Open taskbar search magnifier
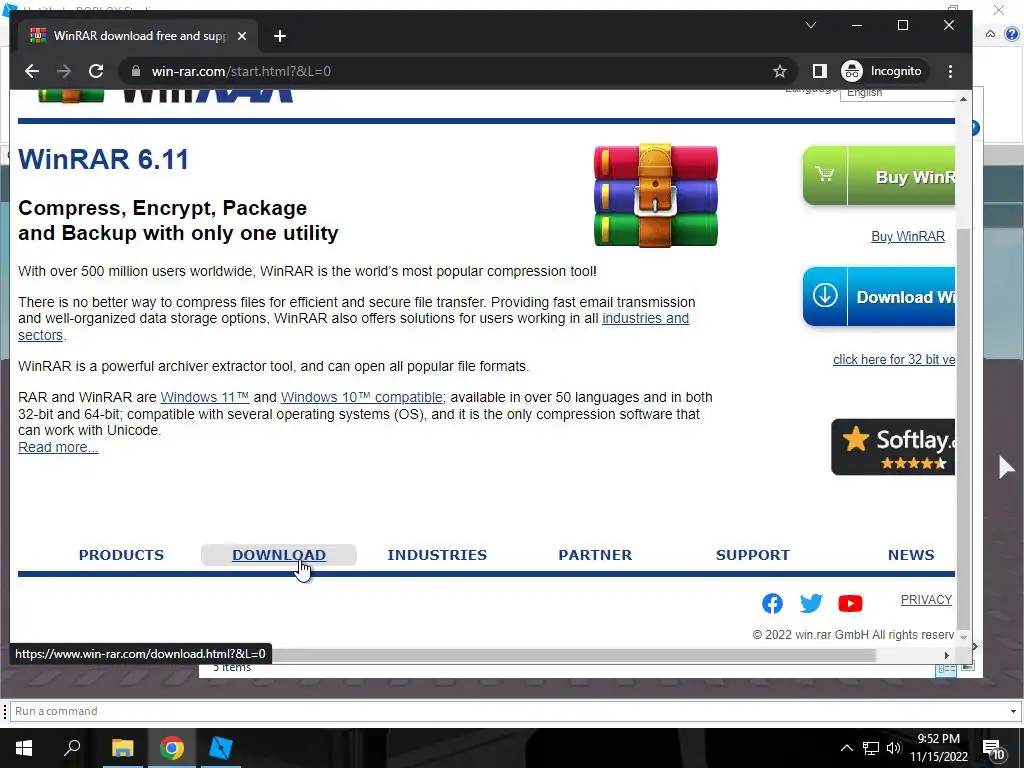The height and width of the screenshot is (768, 1024). click(72, 748)
